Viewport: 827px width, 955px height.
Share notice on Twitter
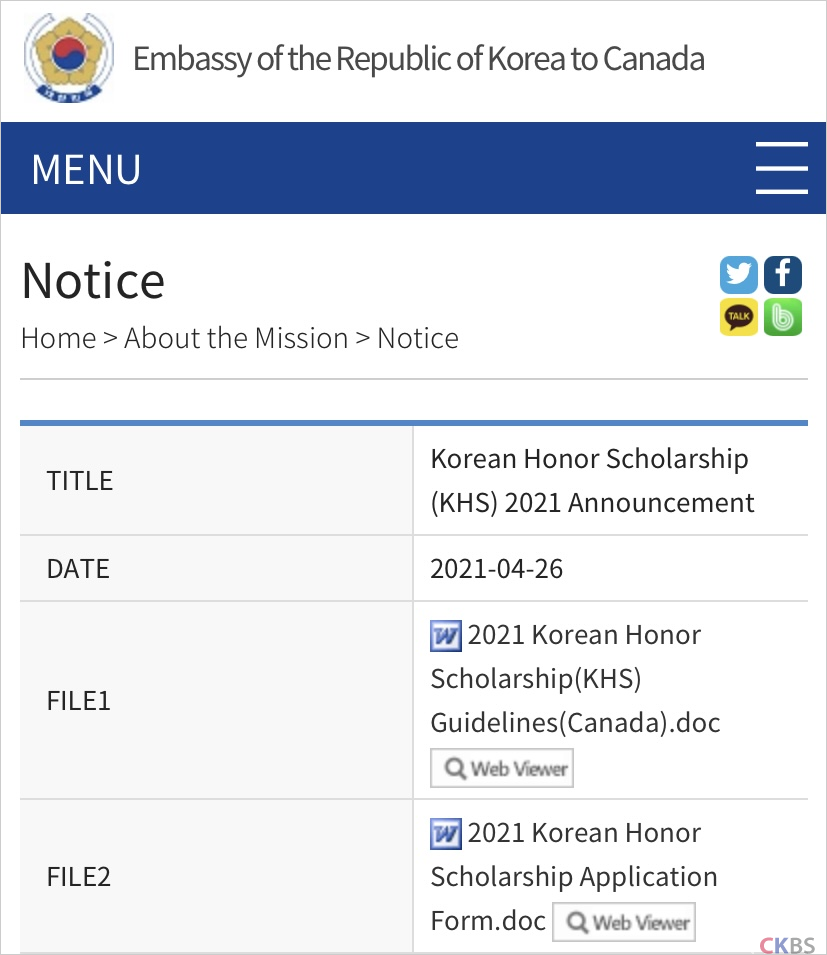point(739,275)
